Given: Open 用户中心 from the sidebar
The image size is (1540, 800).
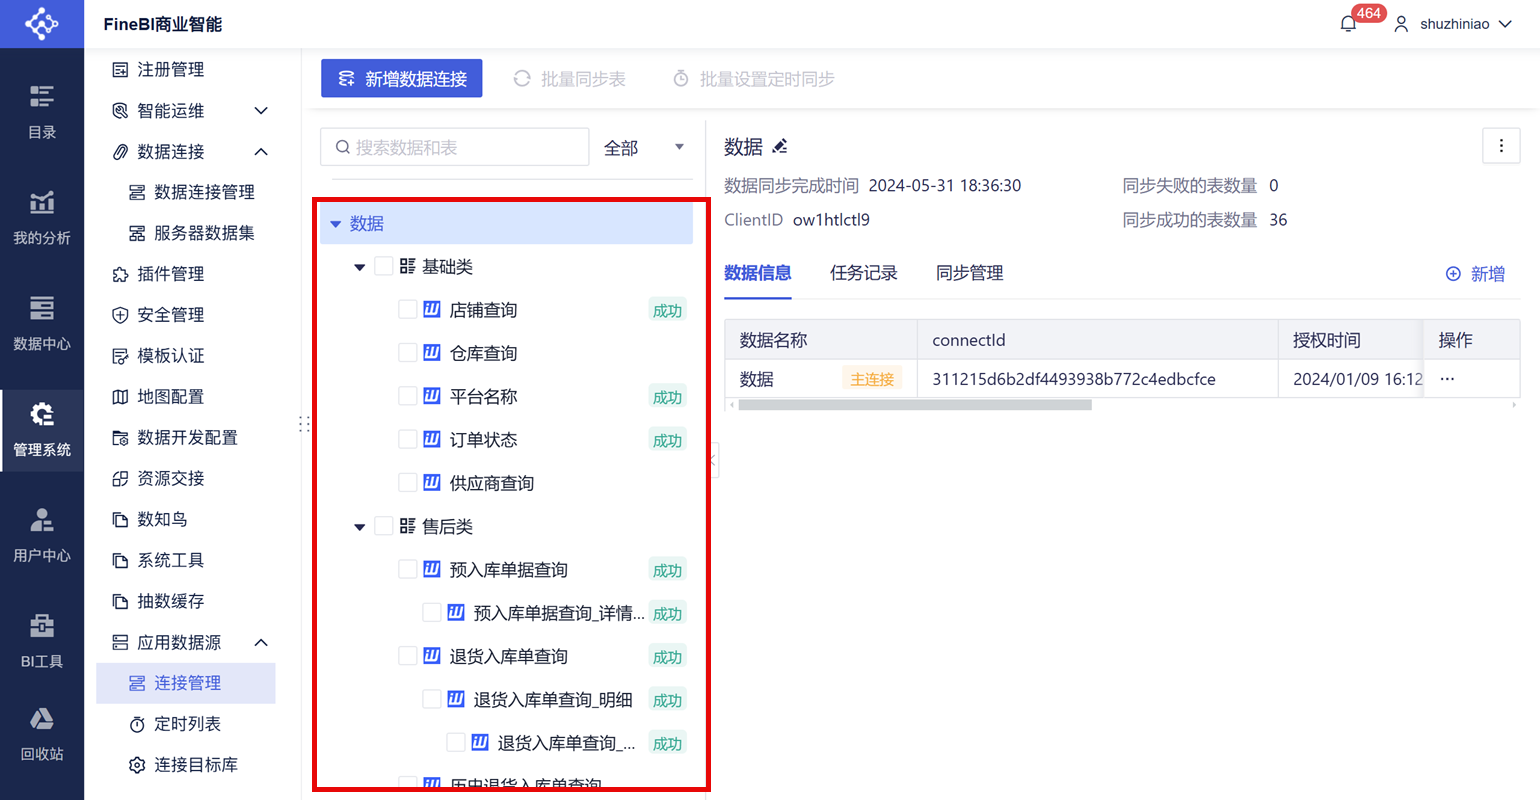Looking at the screenshot, I should [x=42, y=534].
